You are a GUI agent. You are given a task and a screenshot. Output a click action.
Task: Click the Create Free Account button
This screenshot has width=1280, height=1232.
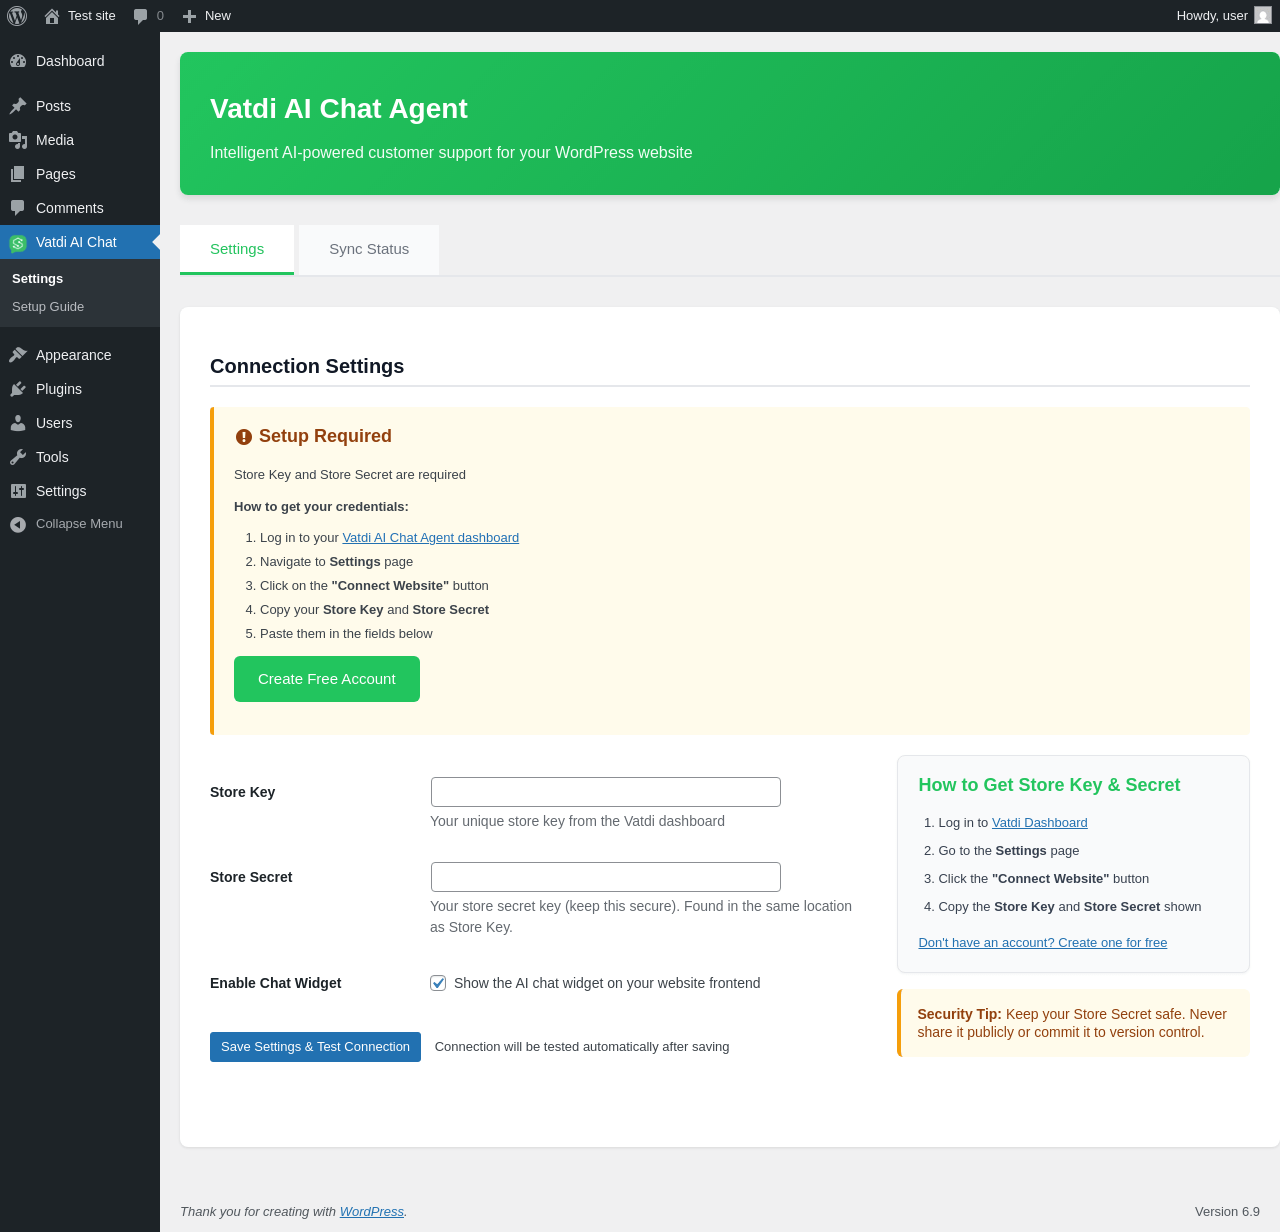tap(327, 679)
